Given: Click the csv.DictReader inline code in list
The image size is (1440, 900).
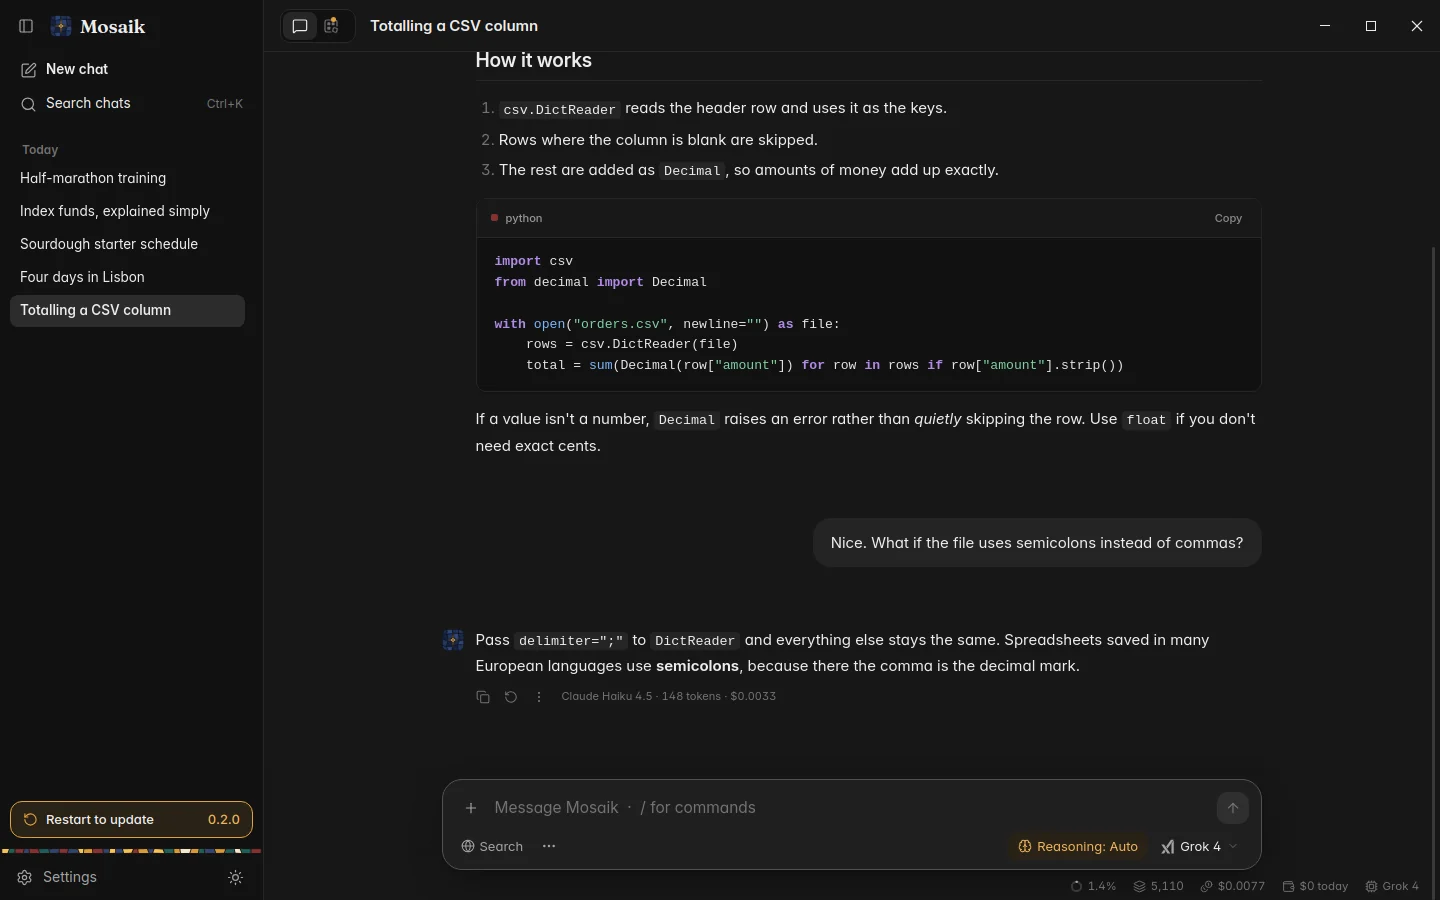Looking at the screenshot, I should click(x=560, y=109).
